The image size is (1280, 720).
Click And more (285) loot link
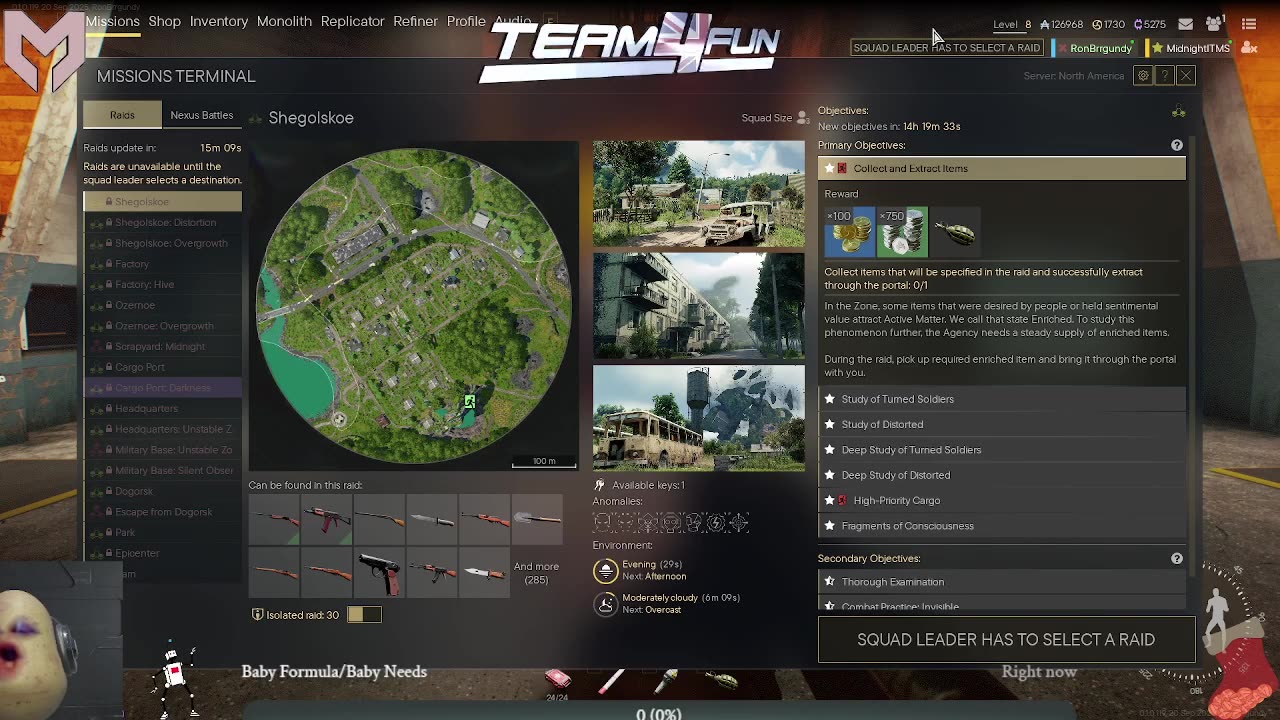(536, 573)
